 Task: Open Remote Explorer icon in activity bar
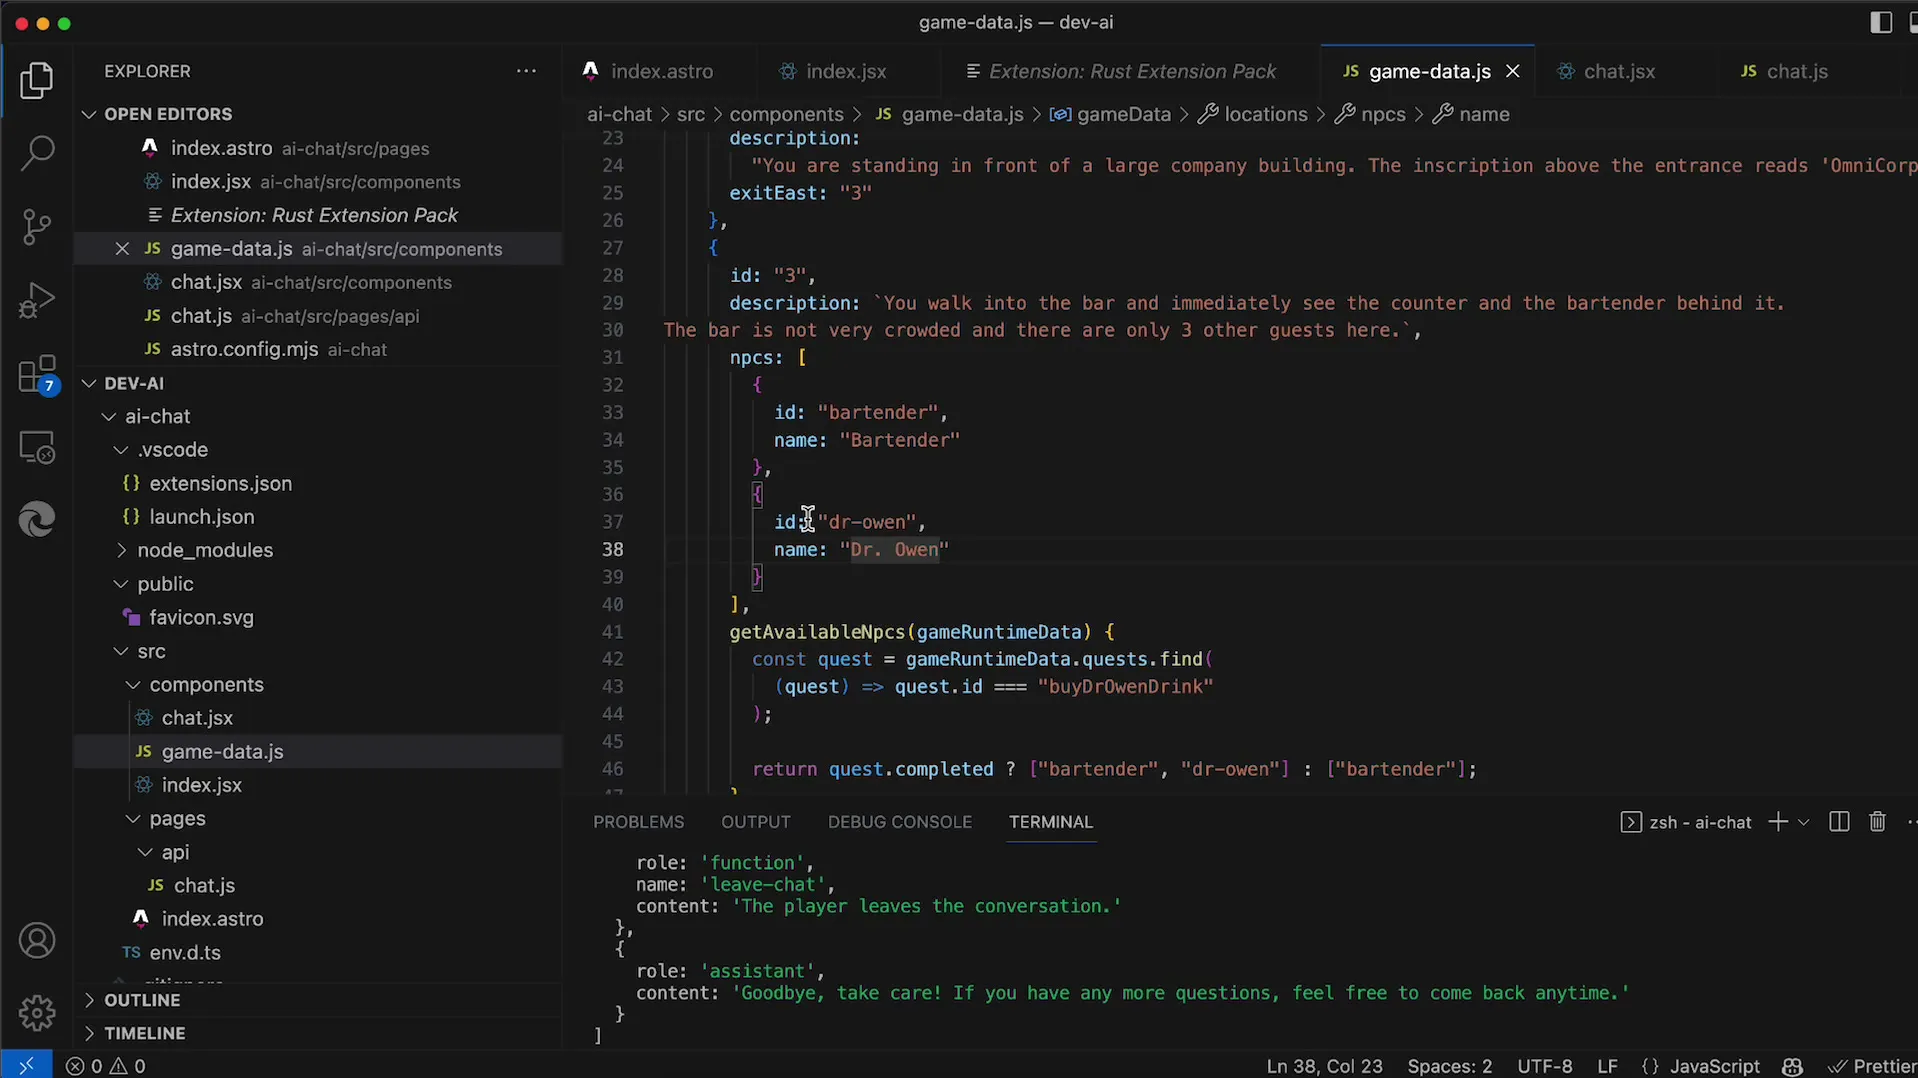(x=37, y=447)
